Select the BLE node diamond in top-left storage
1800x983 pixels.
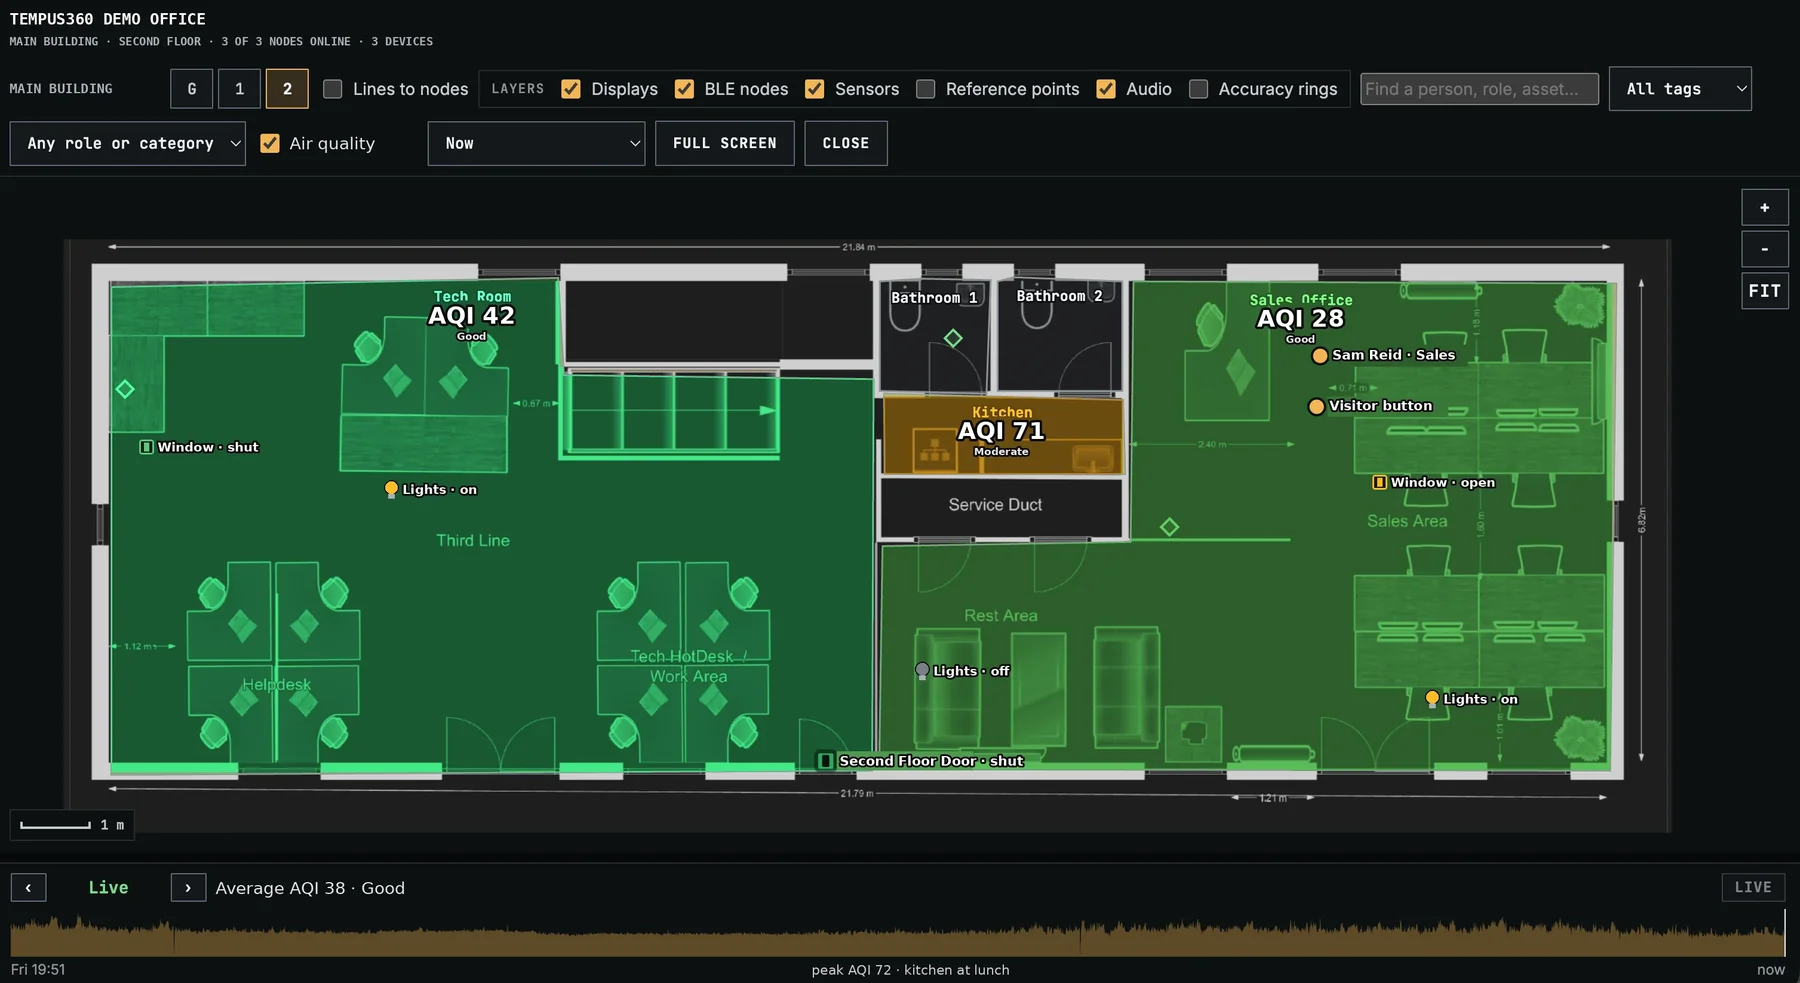pyautogui.click(x=125, y=389)
